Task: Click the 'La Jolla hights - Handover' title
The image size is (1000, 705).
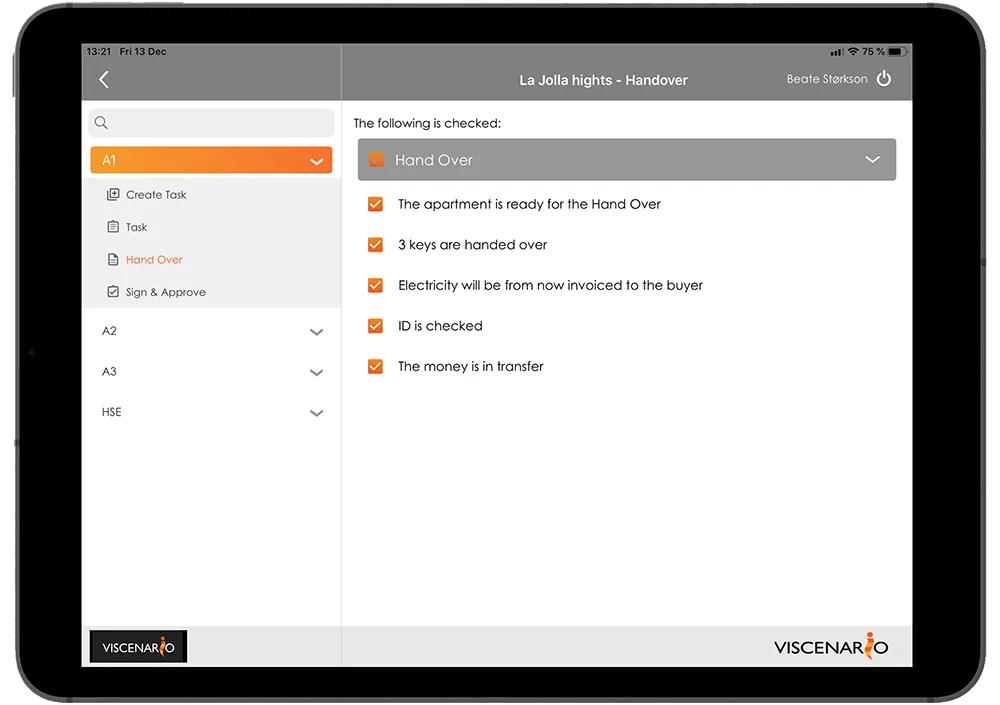Action: click(603, 80)
